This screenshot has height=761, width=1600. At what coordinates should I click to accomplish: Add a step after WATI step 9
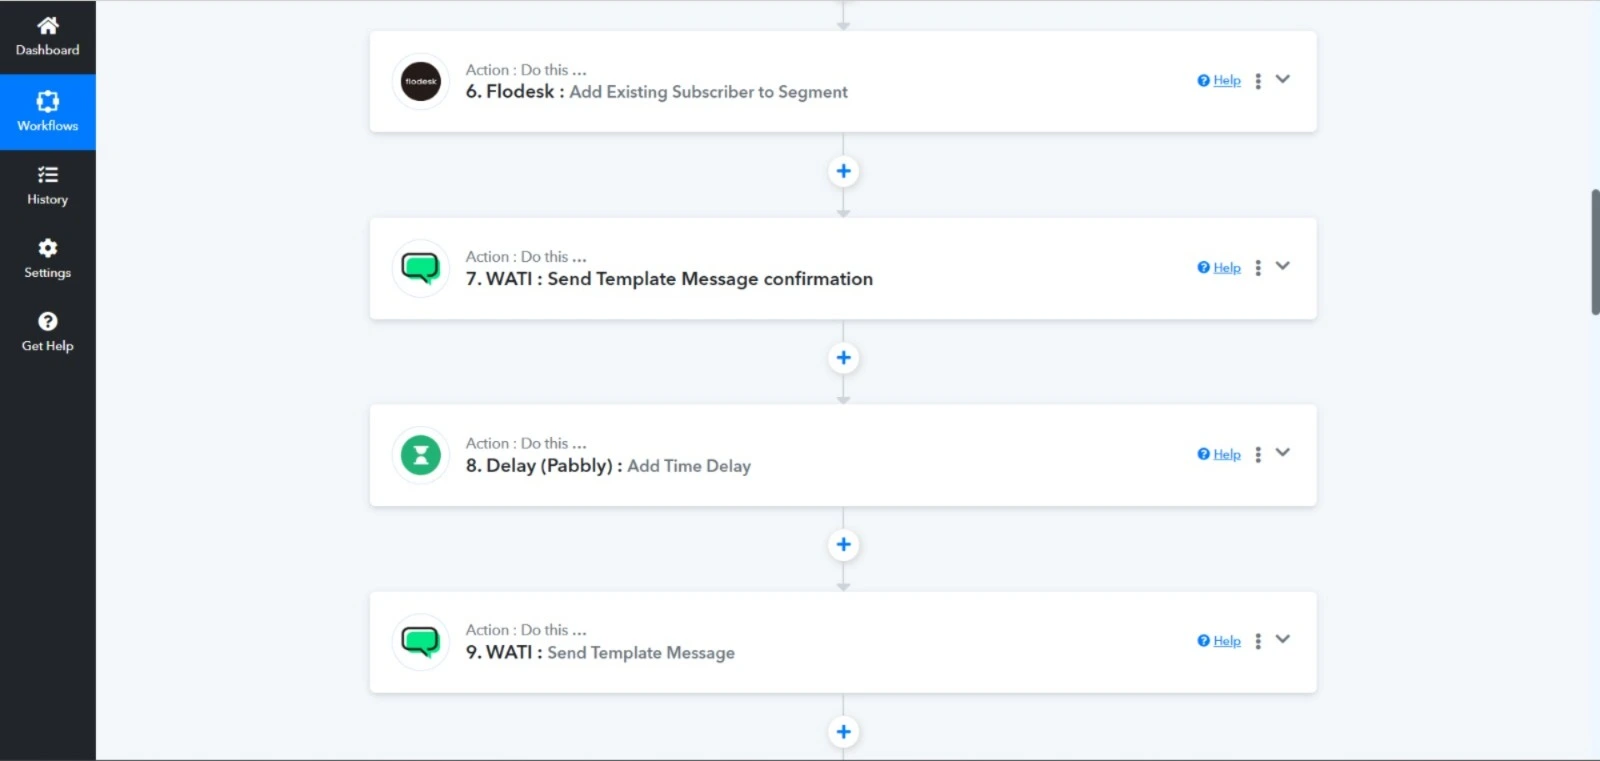coord(843,731)
